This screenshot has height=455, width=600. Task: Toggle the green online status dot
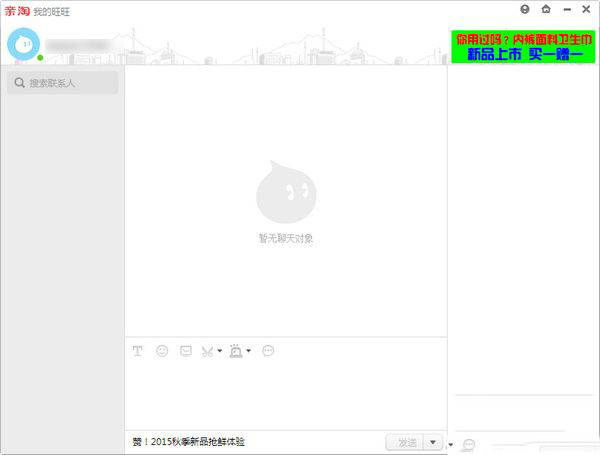click(40, 58)
